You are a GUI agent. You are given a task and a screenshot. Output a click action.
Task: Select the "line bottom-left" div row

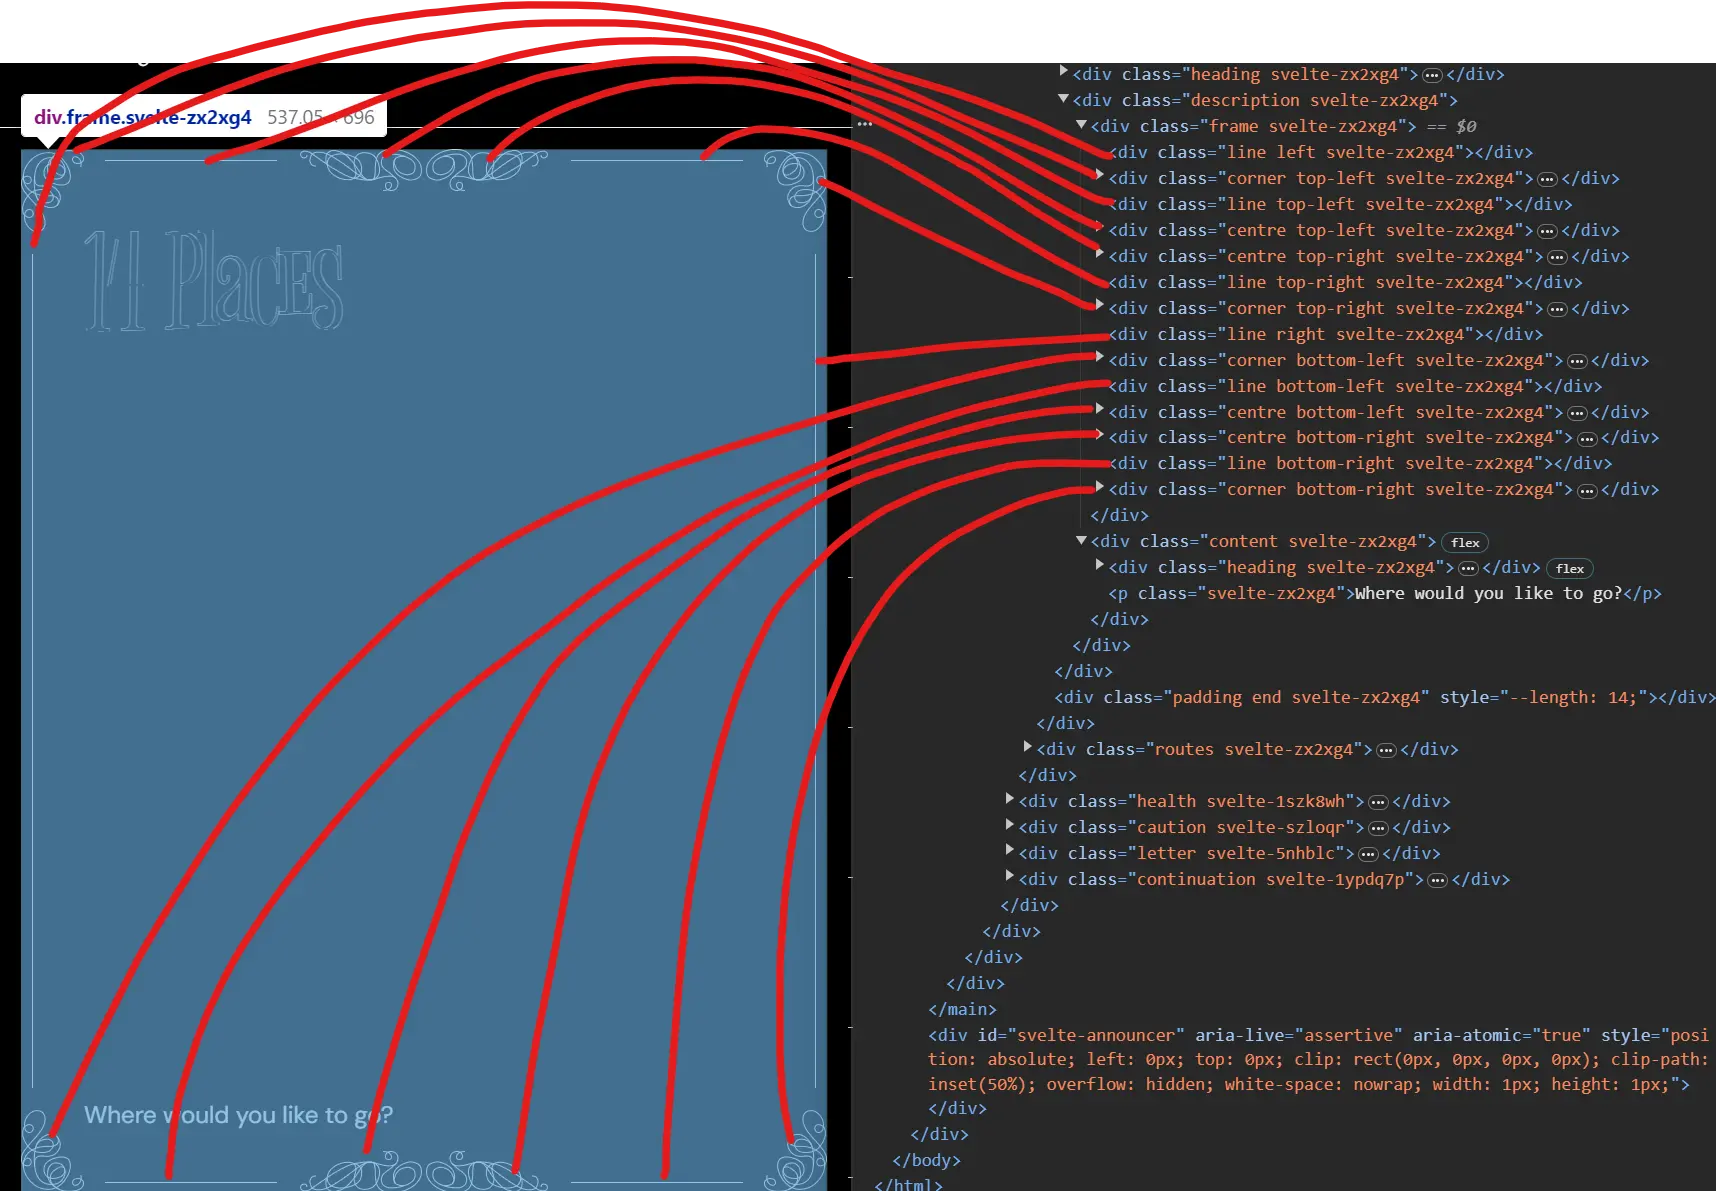(x=1356, y=387)
